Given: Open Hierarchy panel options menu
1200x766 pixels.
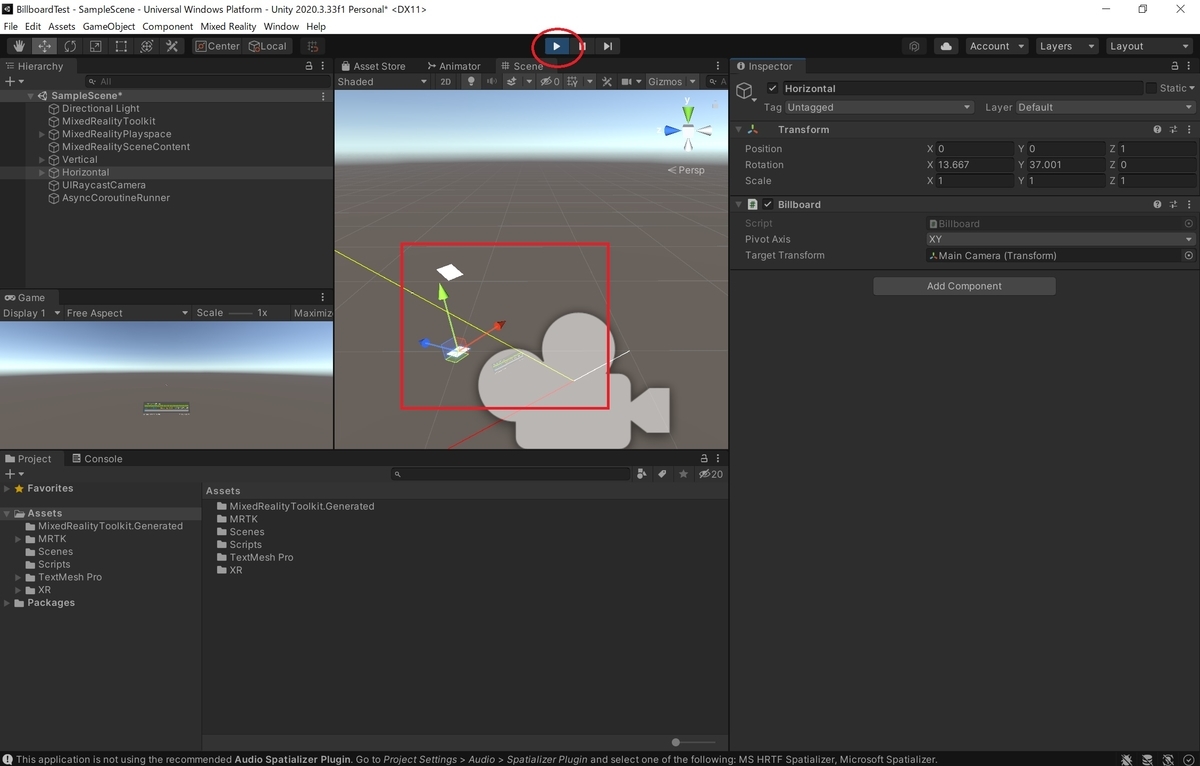Looking at the screenshot, I should point(323,66).
